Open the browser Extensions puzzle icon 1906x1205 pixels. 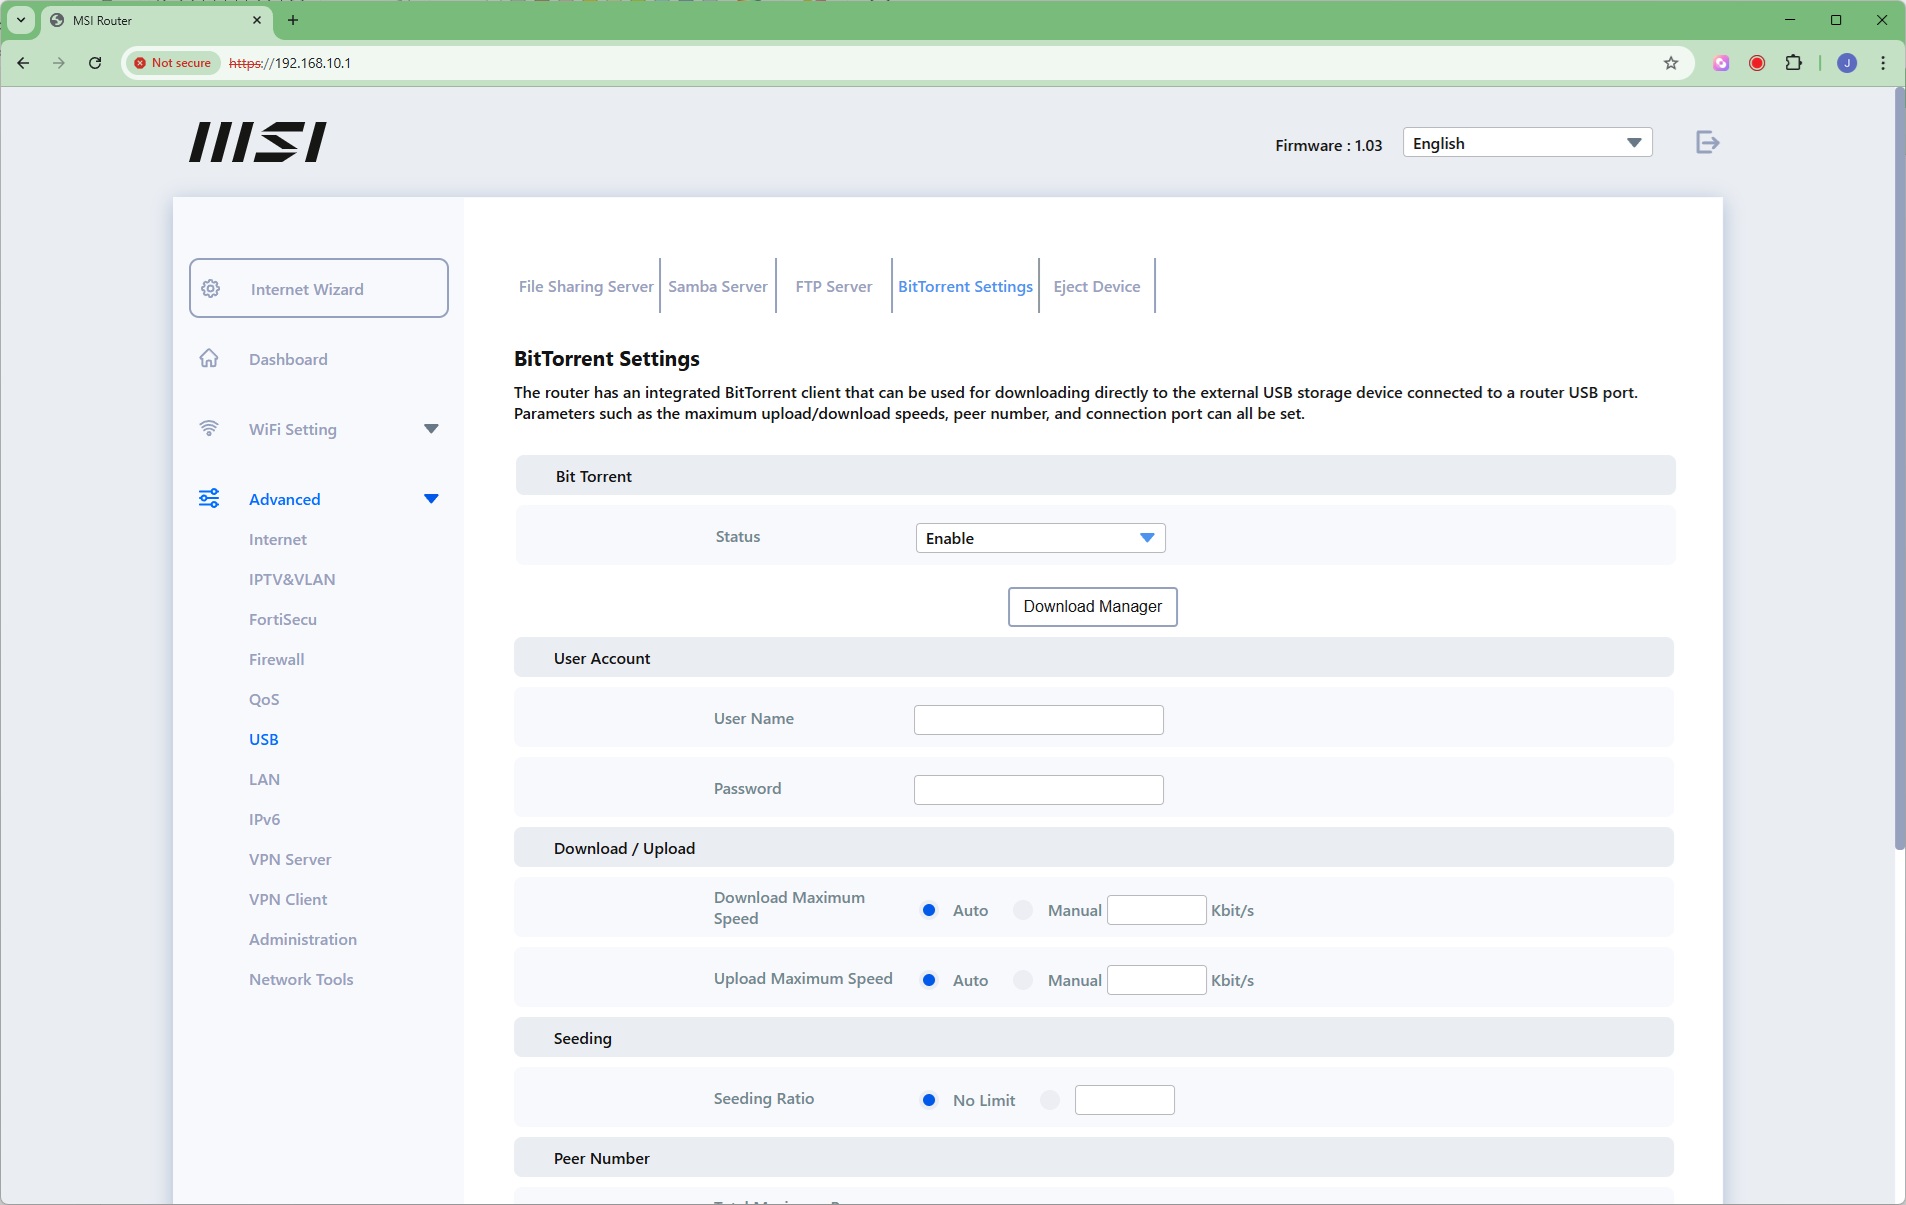coord(1794,63)
